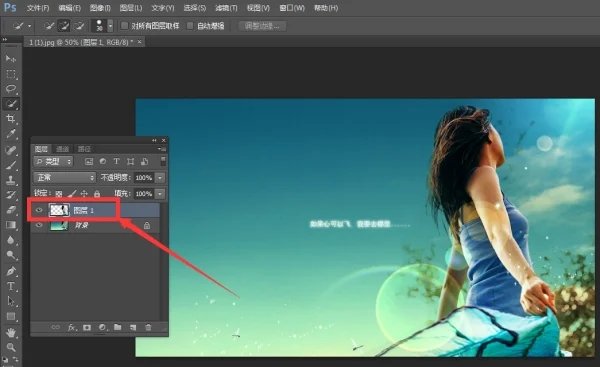Click the create new layer icon

tap(133, 327)
